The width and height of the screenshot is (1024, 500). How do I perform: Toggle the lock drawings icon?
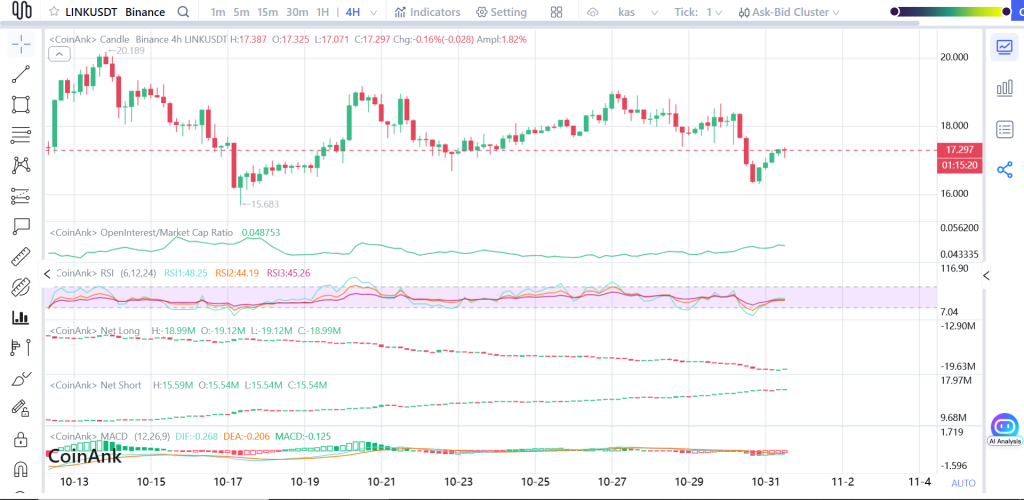click(20, 439)
